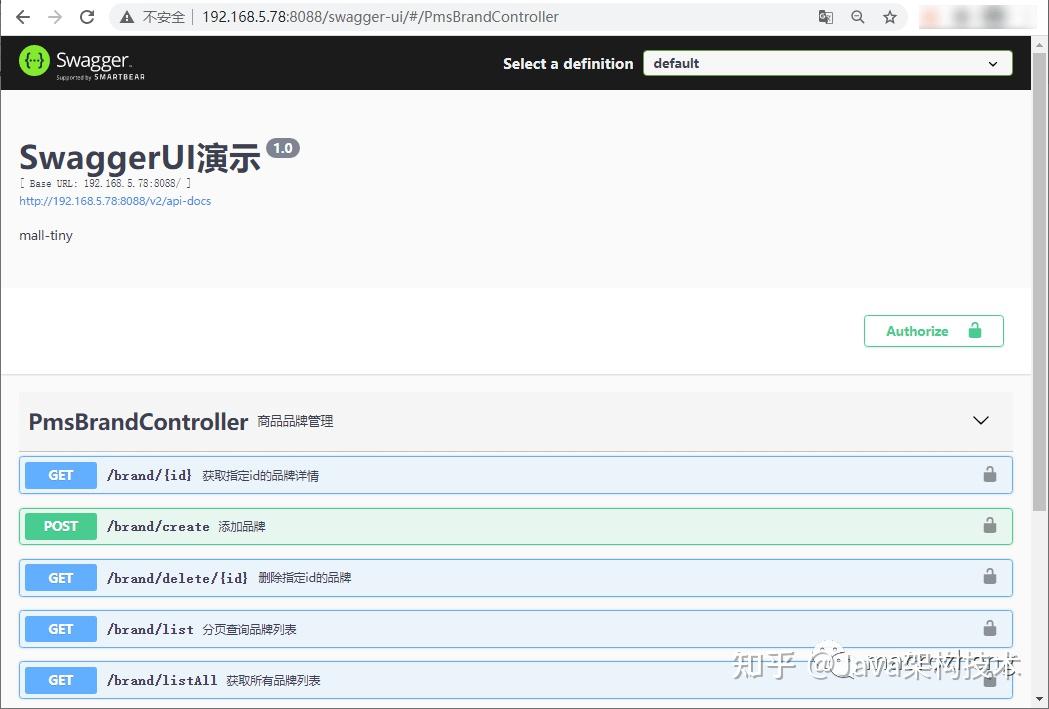Click the Authorize button
Image resolution: width=1049 pixels, height=709 pixels.
(920, 331)
